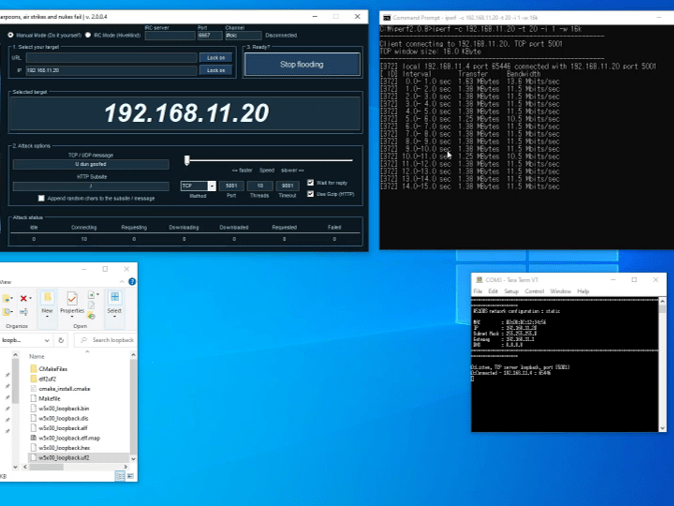Open the attack Method dropdown showing TCP
This screenshot has height=506, width=674.
[211, 186]
